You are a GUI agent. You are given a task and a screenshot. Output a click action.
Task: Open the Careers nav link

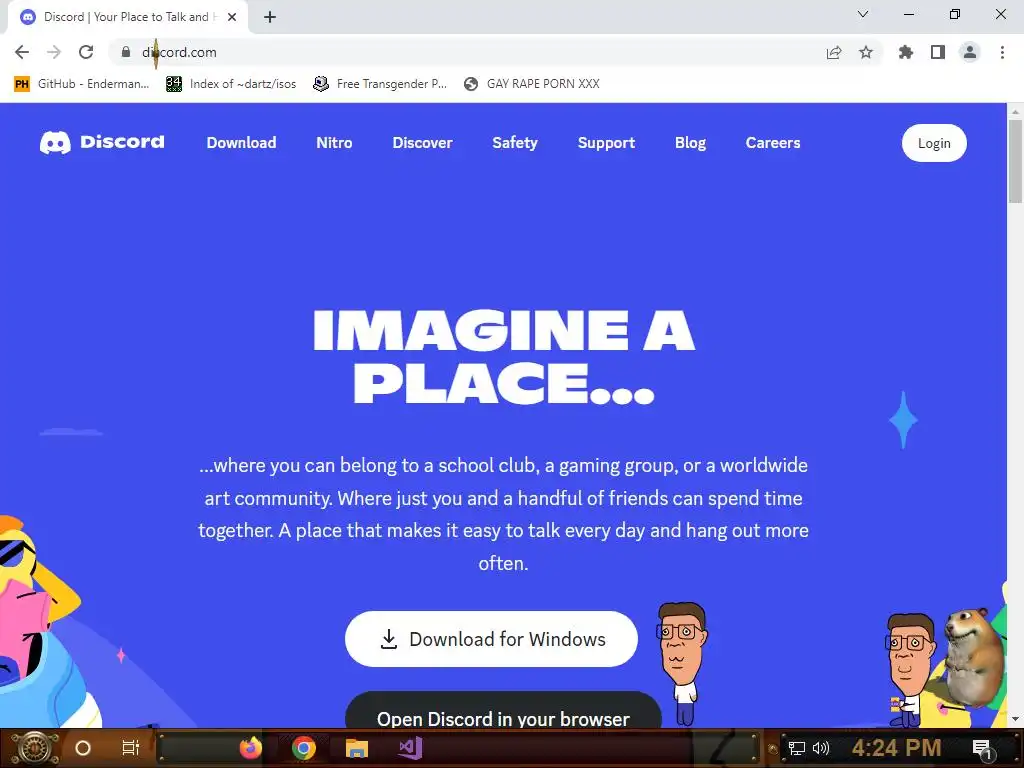pyautogui.click(x=773, y=142)
